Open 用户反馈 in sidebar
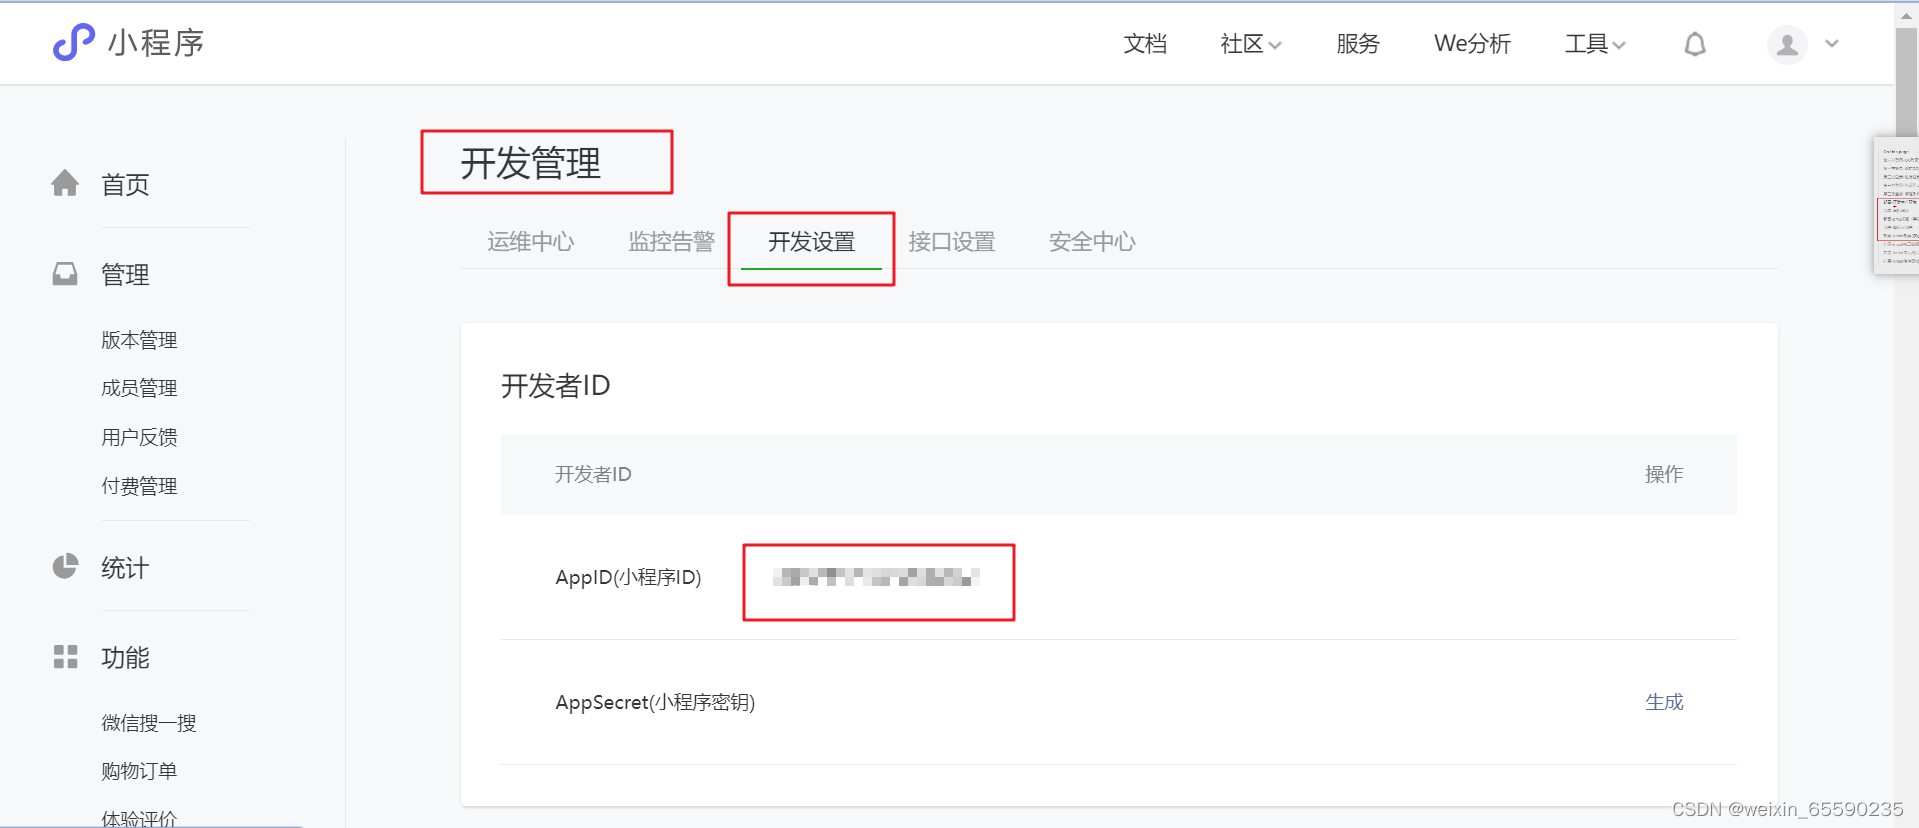This screenshot has width=1919, height=828. pyautogui.click(x=139, y=437)
